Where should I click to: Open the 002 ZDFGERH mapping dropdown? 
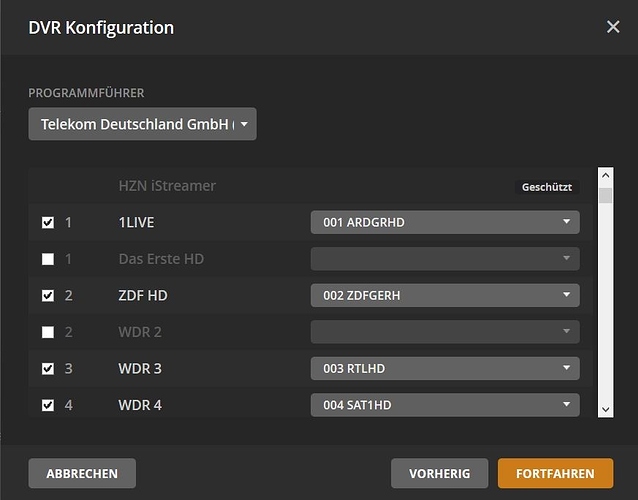point(444,295)
